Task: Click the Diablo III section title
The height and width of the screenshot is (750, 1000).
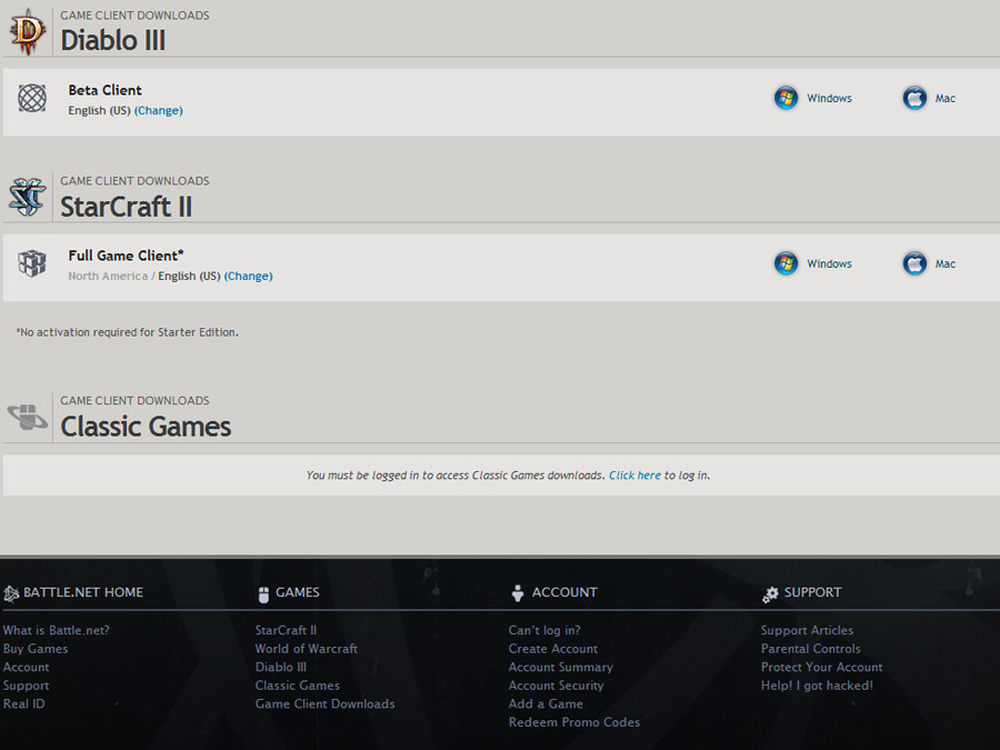Action: pyautogui.click(x=113, y=40)
